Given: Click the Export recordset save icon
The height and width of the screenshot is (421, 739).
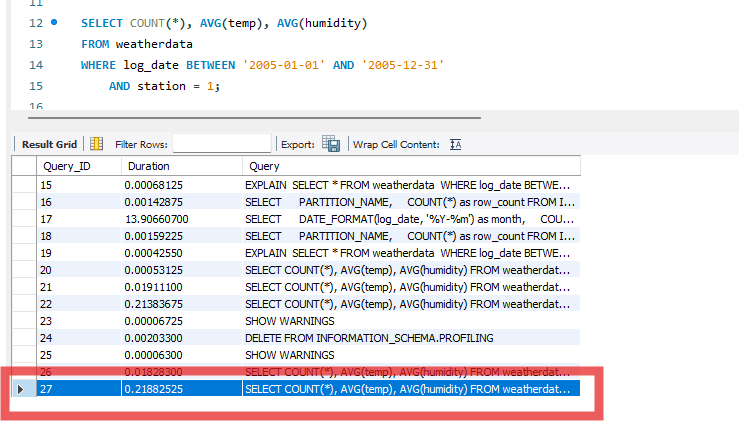Looking at the screenshot, I should (331, 144).
